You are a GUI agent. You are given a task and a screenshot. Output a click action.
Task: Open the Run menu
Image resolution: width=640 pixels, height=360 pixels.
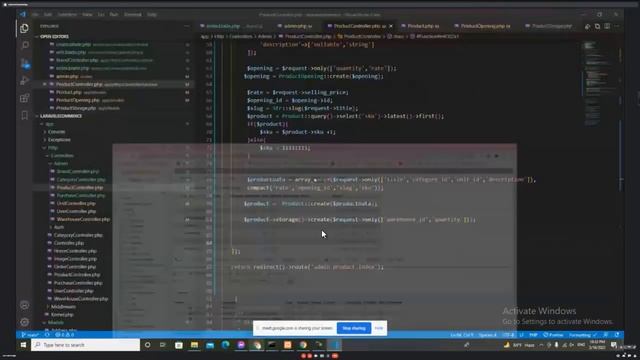click(114, 14)
